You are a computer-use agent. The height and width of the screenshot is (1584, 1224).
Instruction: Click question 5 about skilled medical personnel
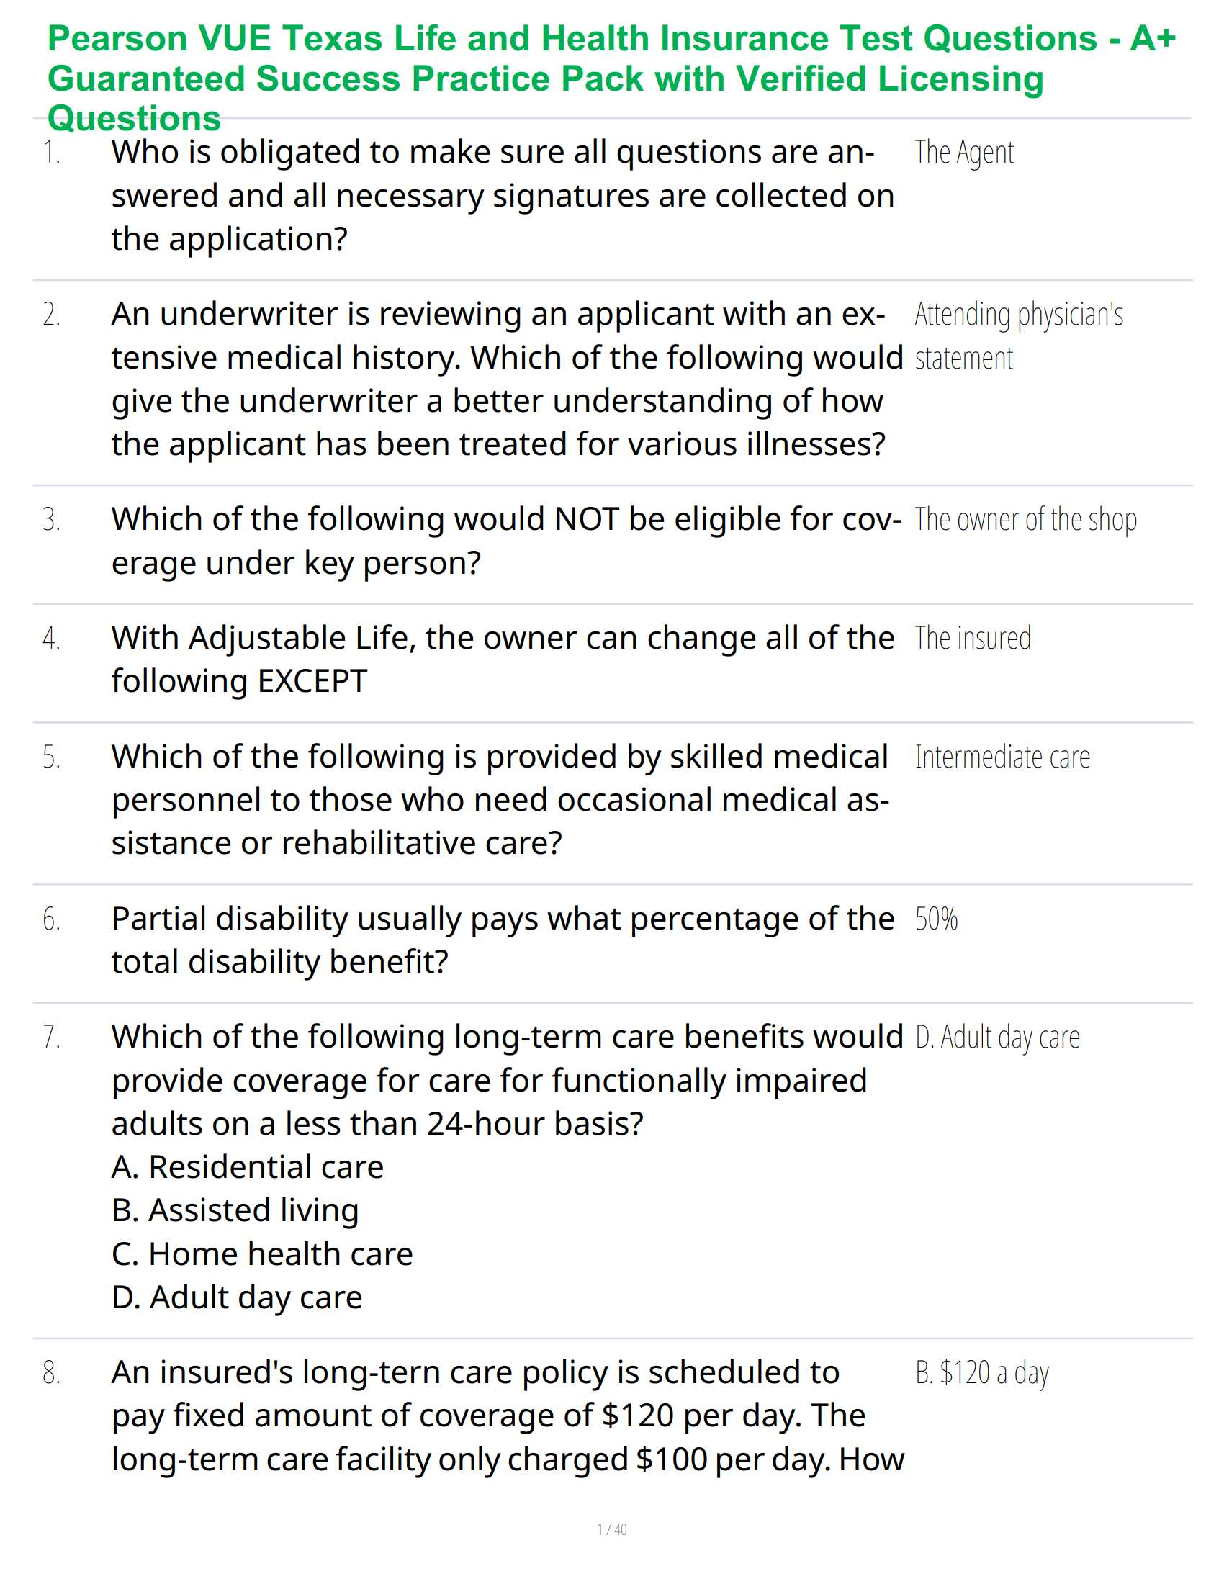point(500,800)
